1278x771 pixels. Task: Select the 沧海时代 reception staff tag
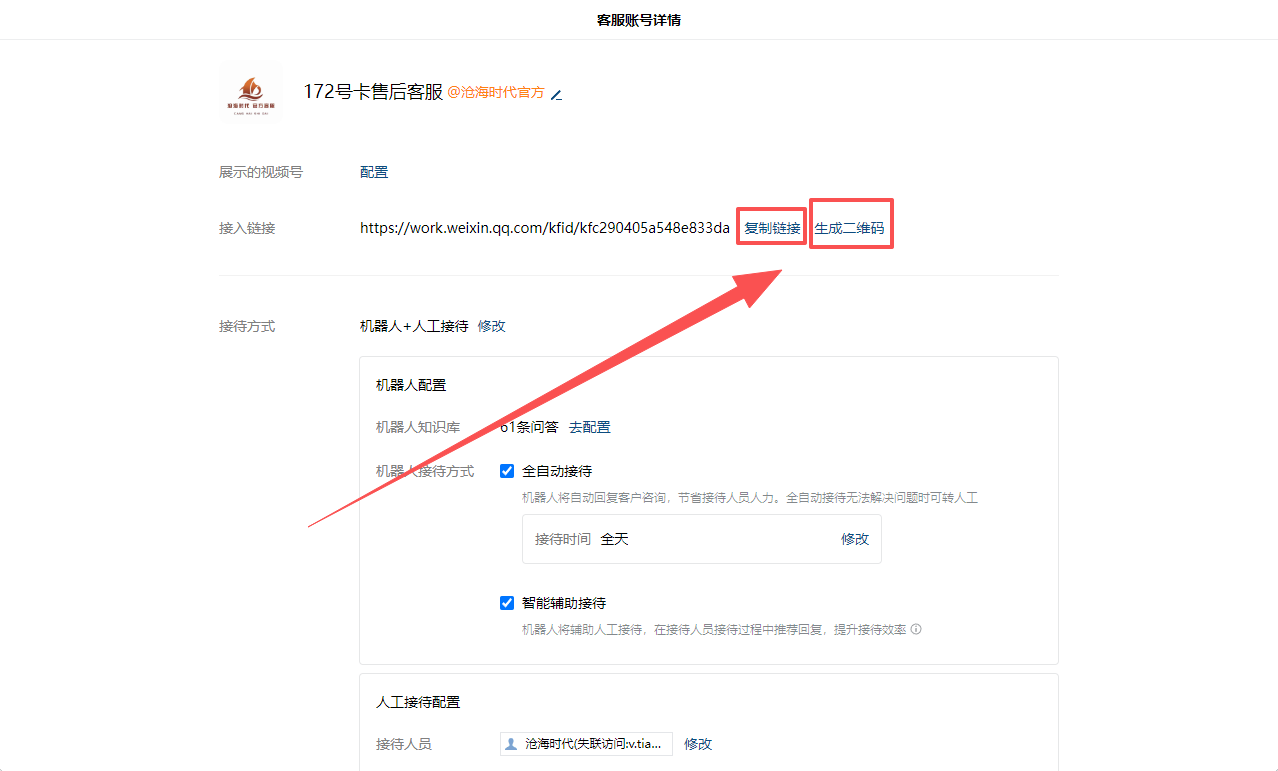click(x=586, y=744)
